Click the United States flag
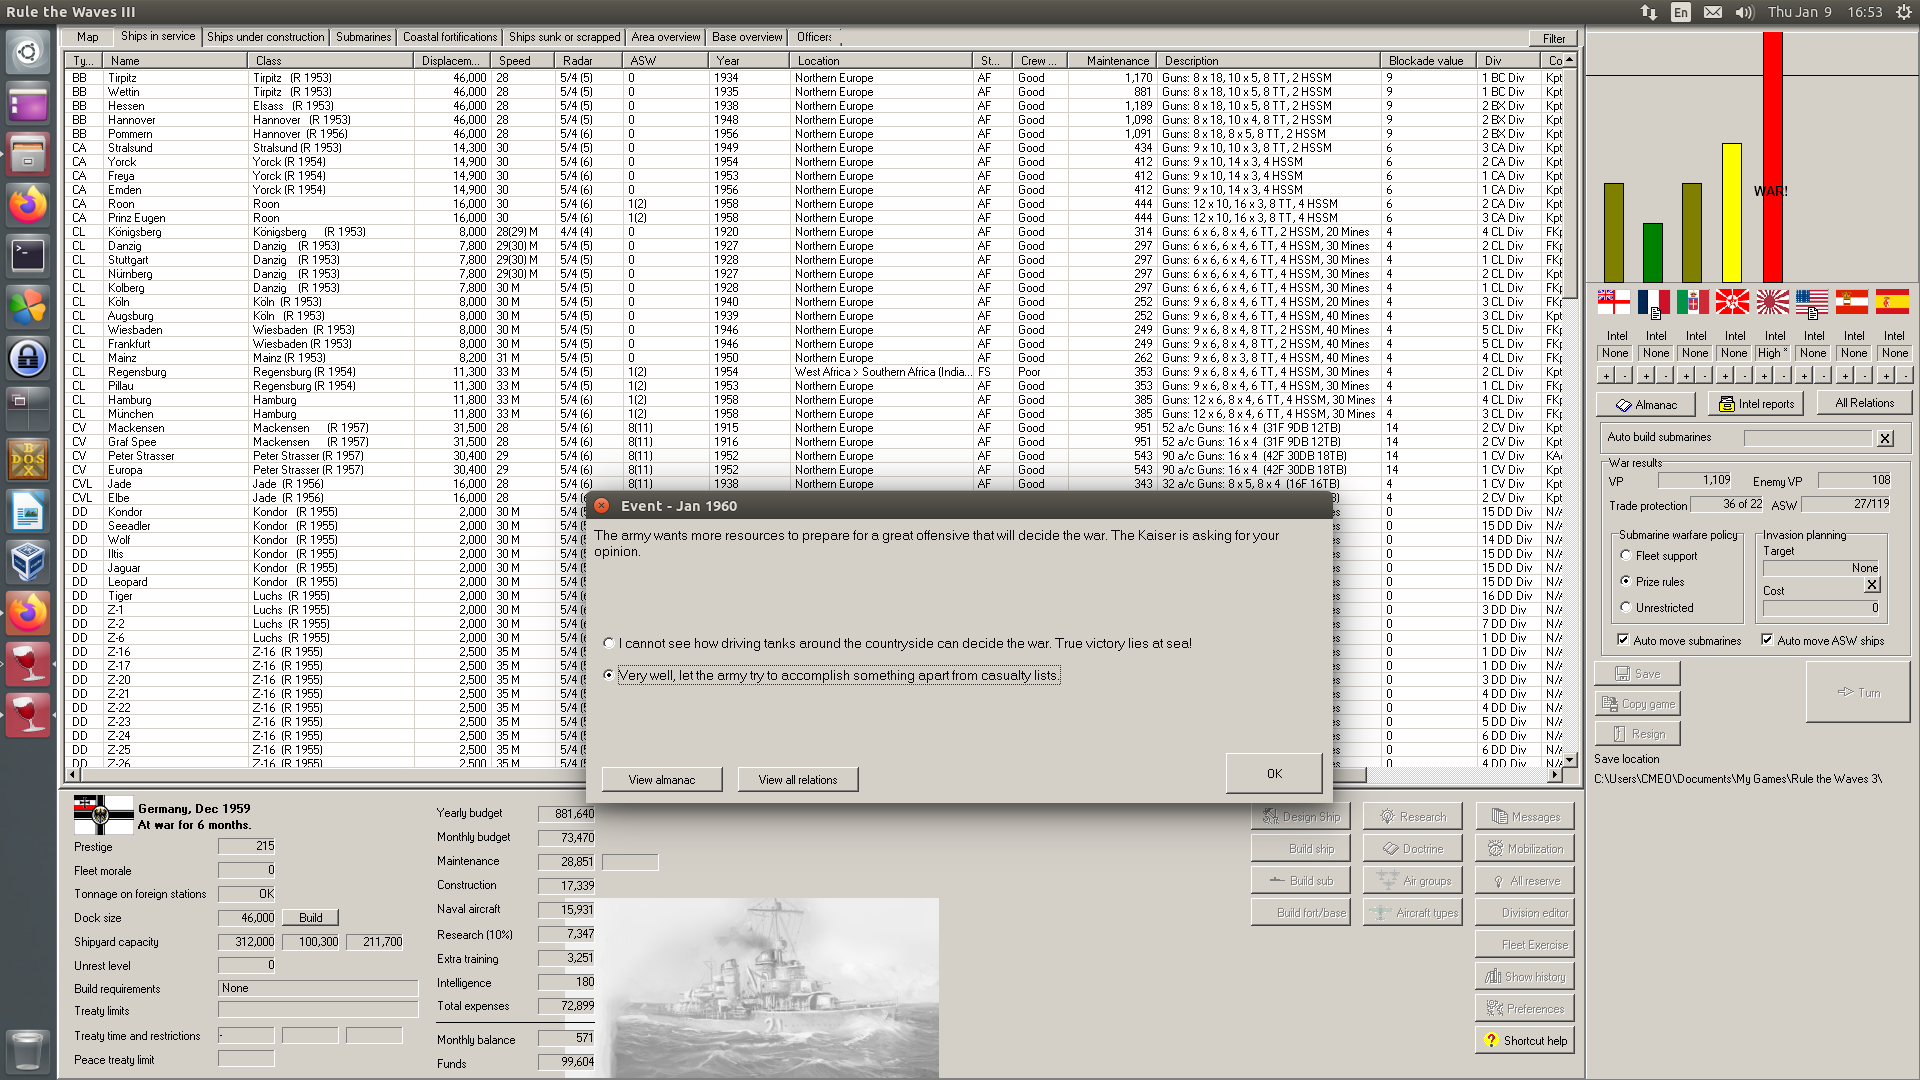Screen dimensions: 1920x1080 click(1812, 301)
